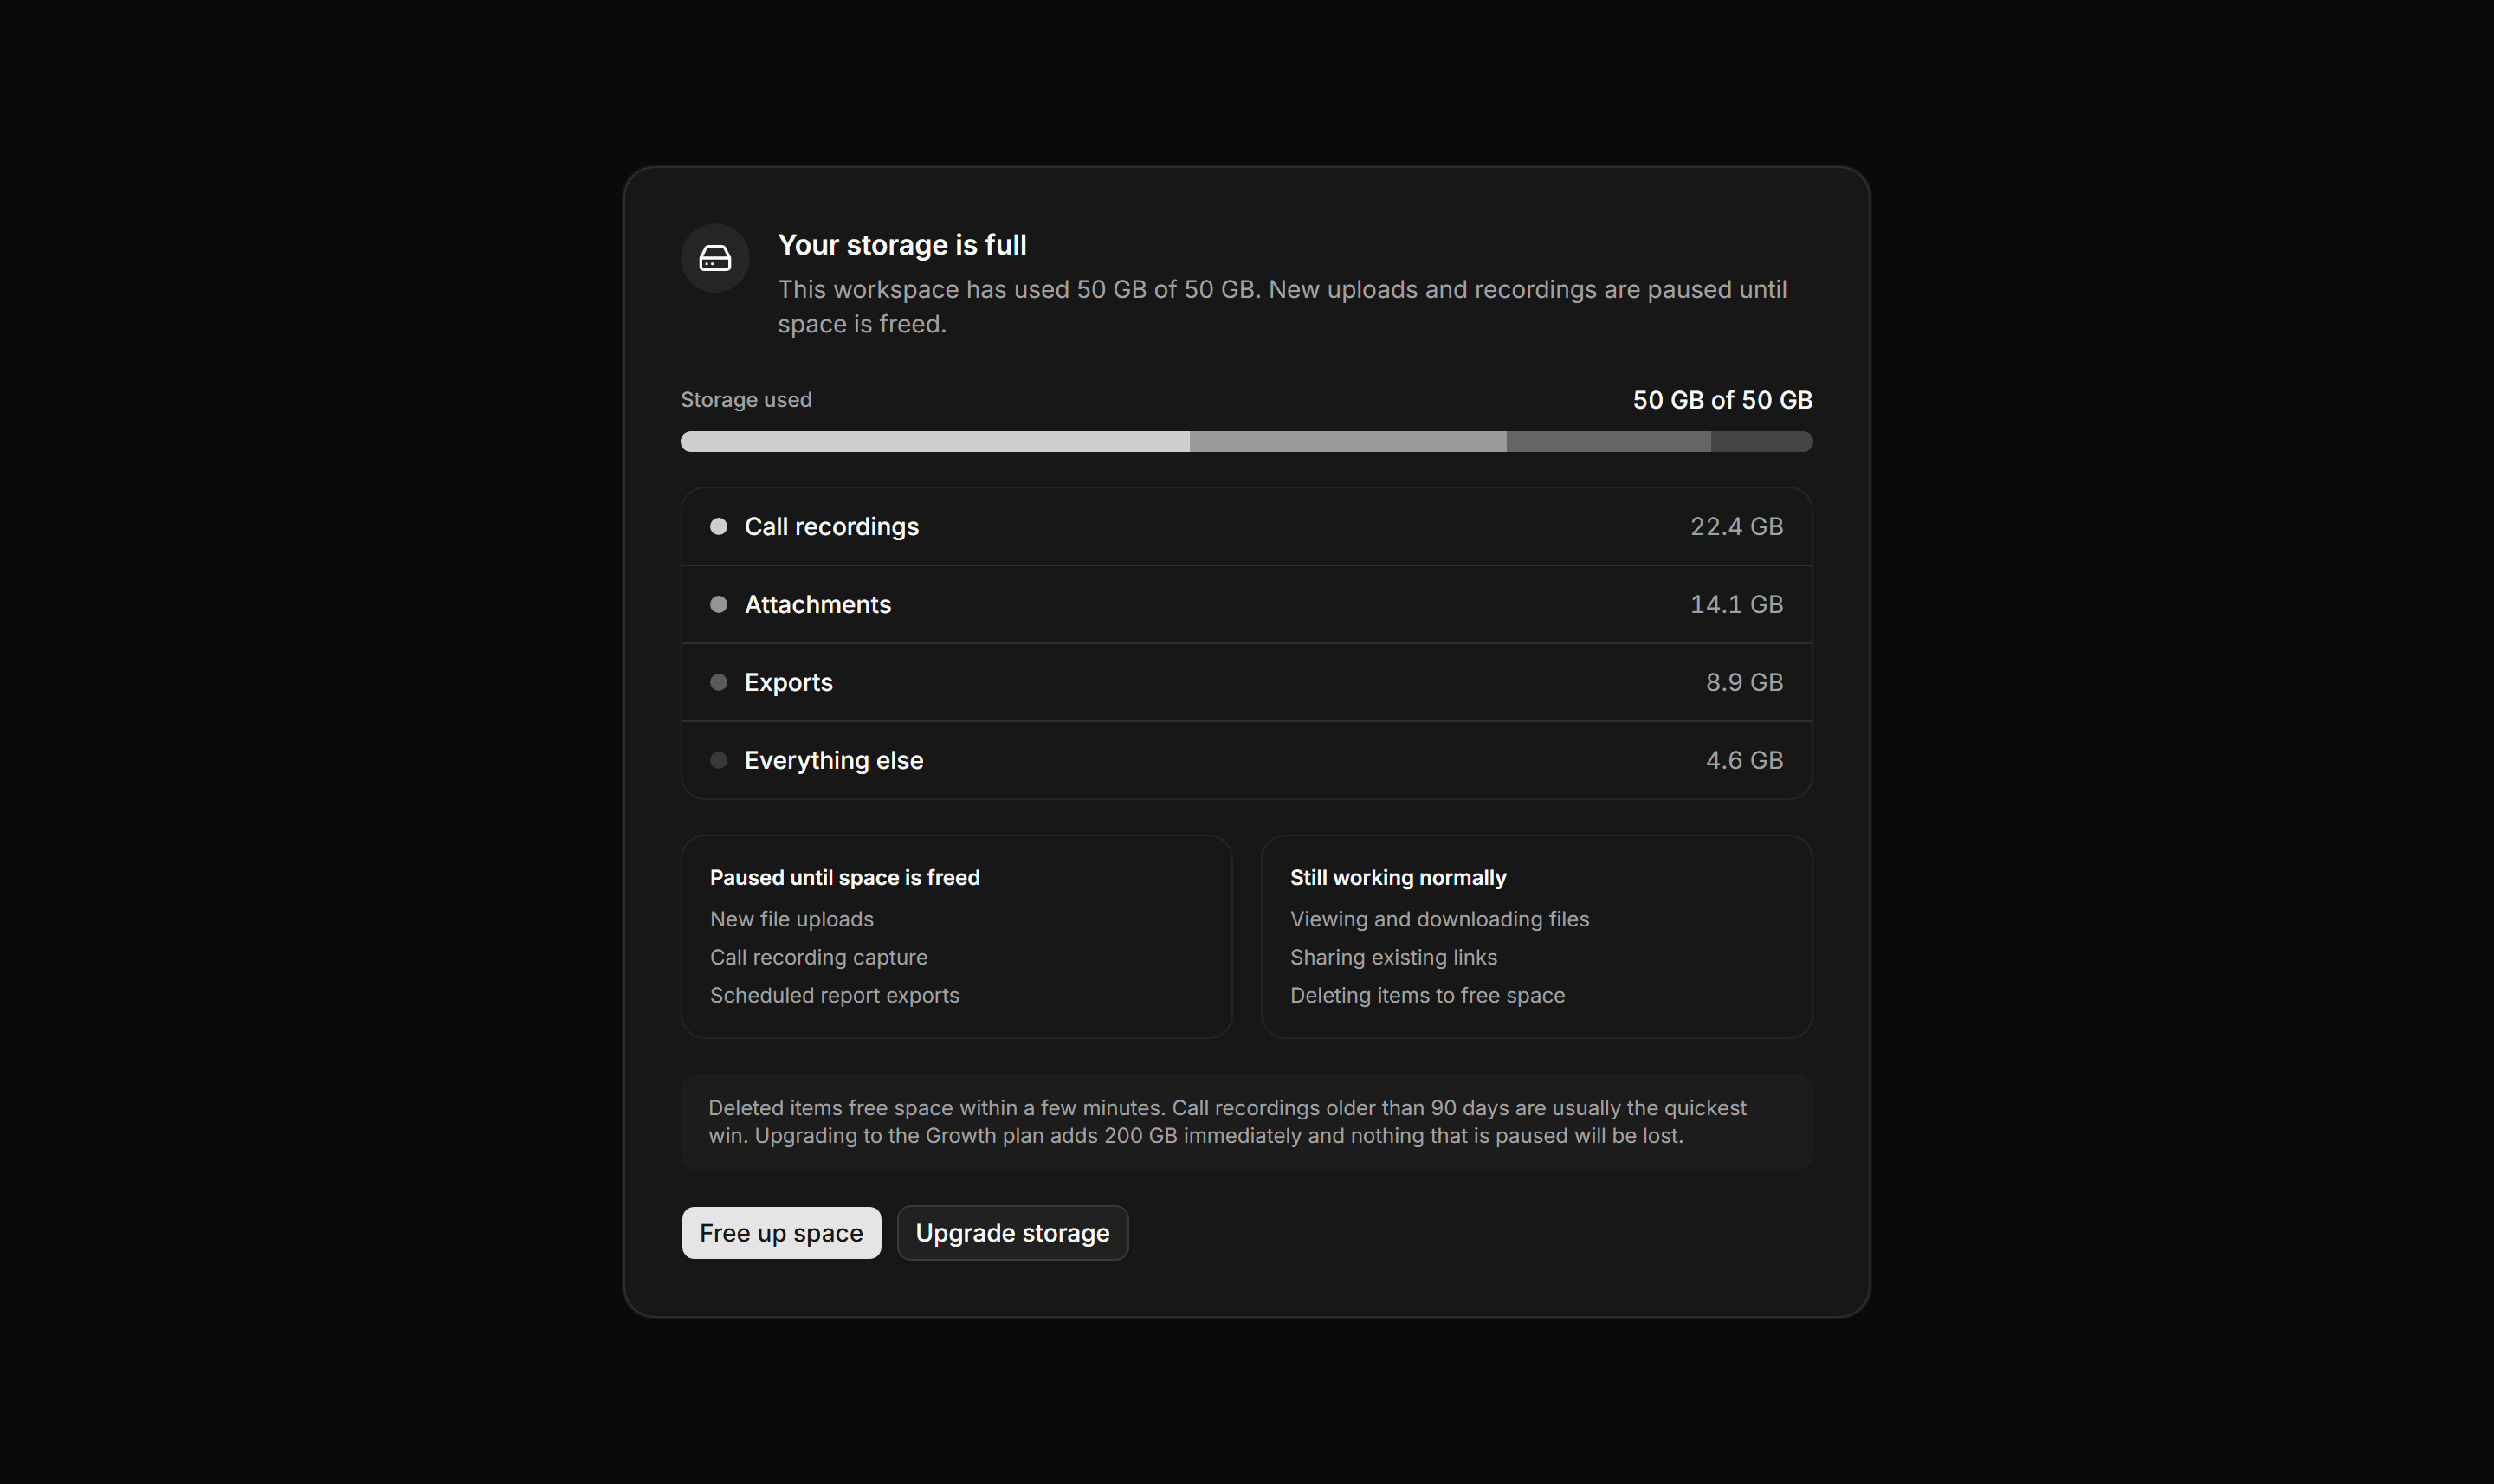
Task: Select the Attachments row
Action: [1246, 604]
